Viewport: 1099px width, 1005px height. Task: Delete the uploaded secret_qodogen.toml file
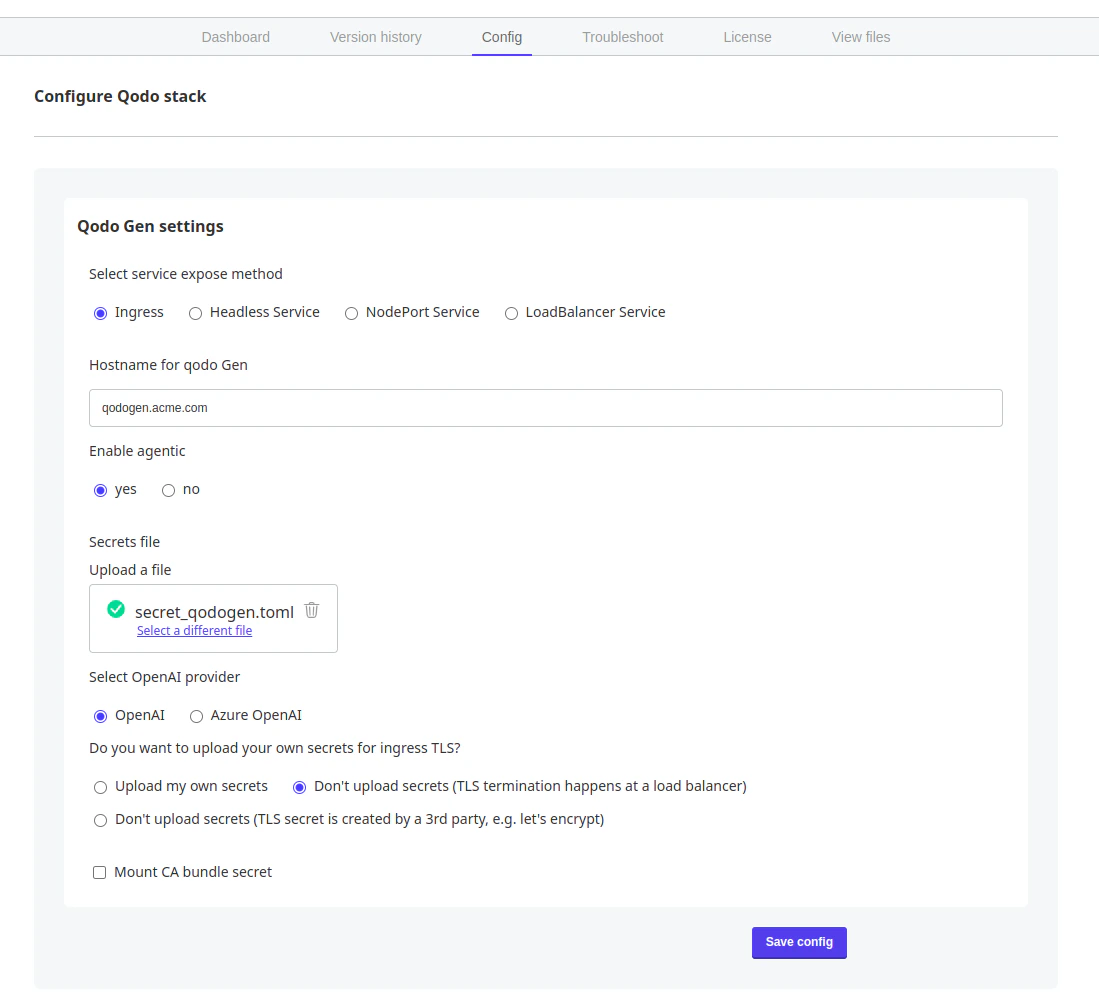[311, 610]
